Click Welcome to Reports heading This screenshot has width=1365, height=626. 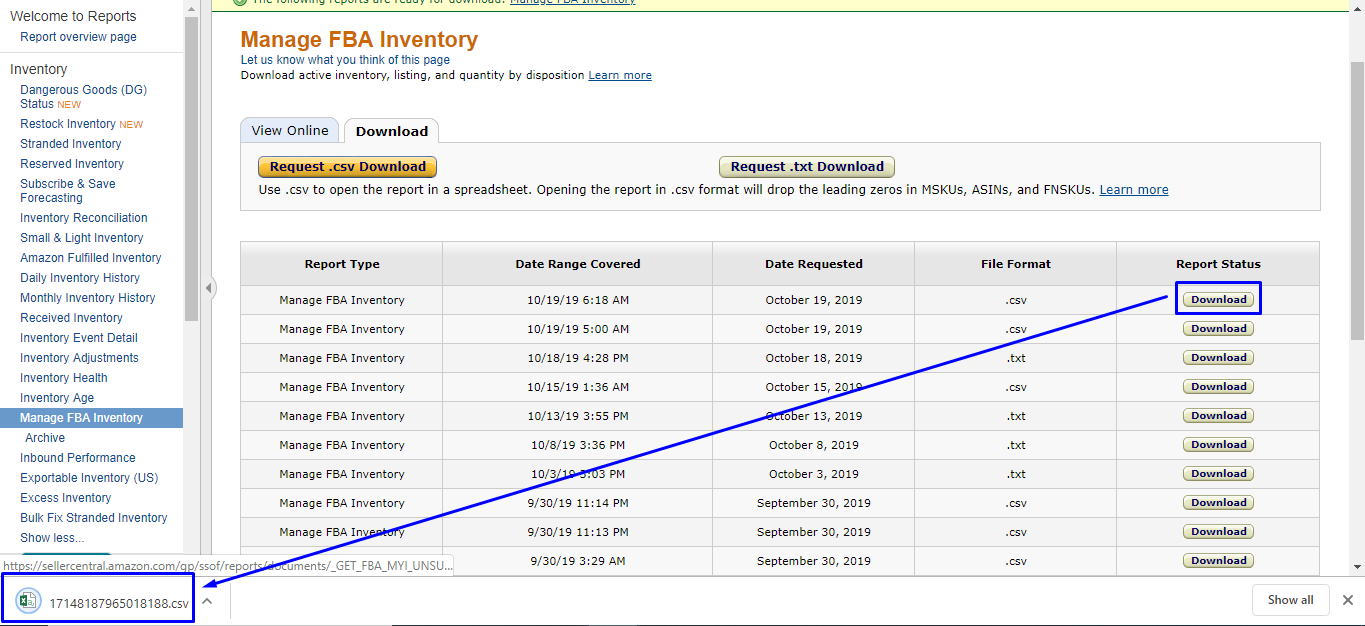pyautogui.click(x=73, y=16)
